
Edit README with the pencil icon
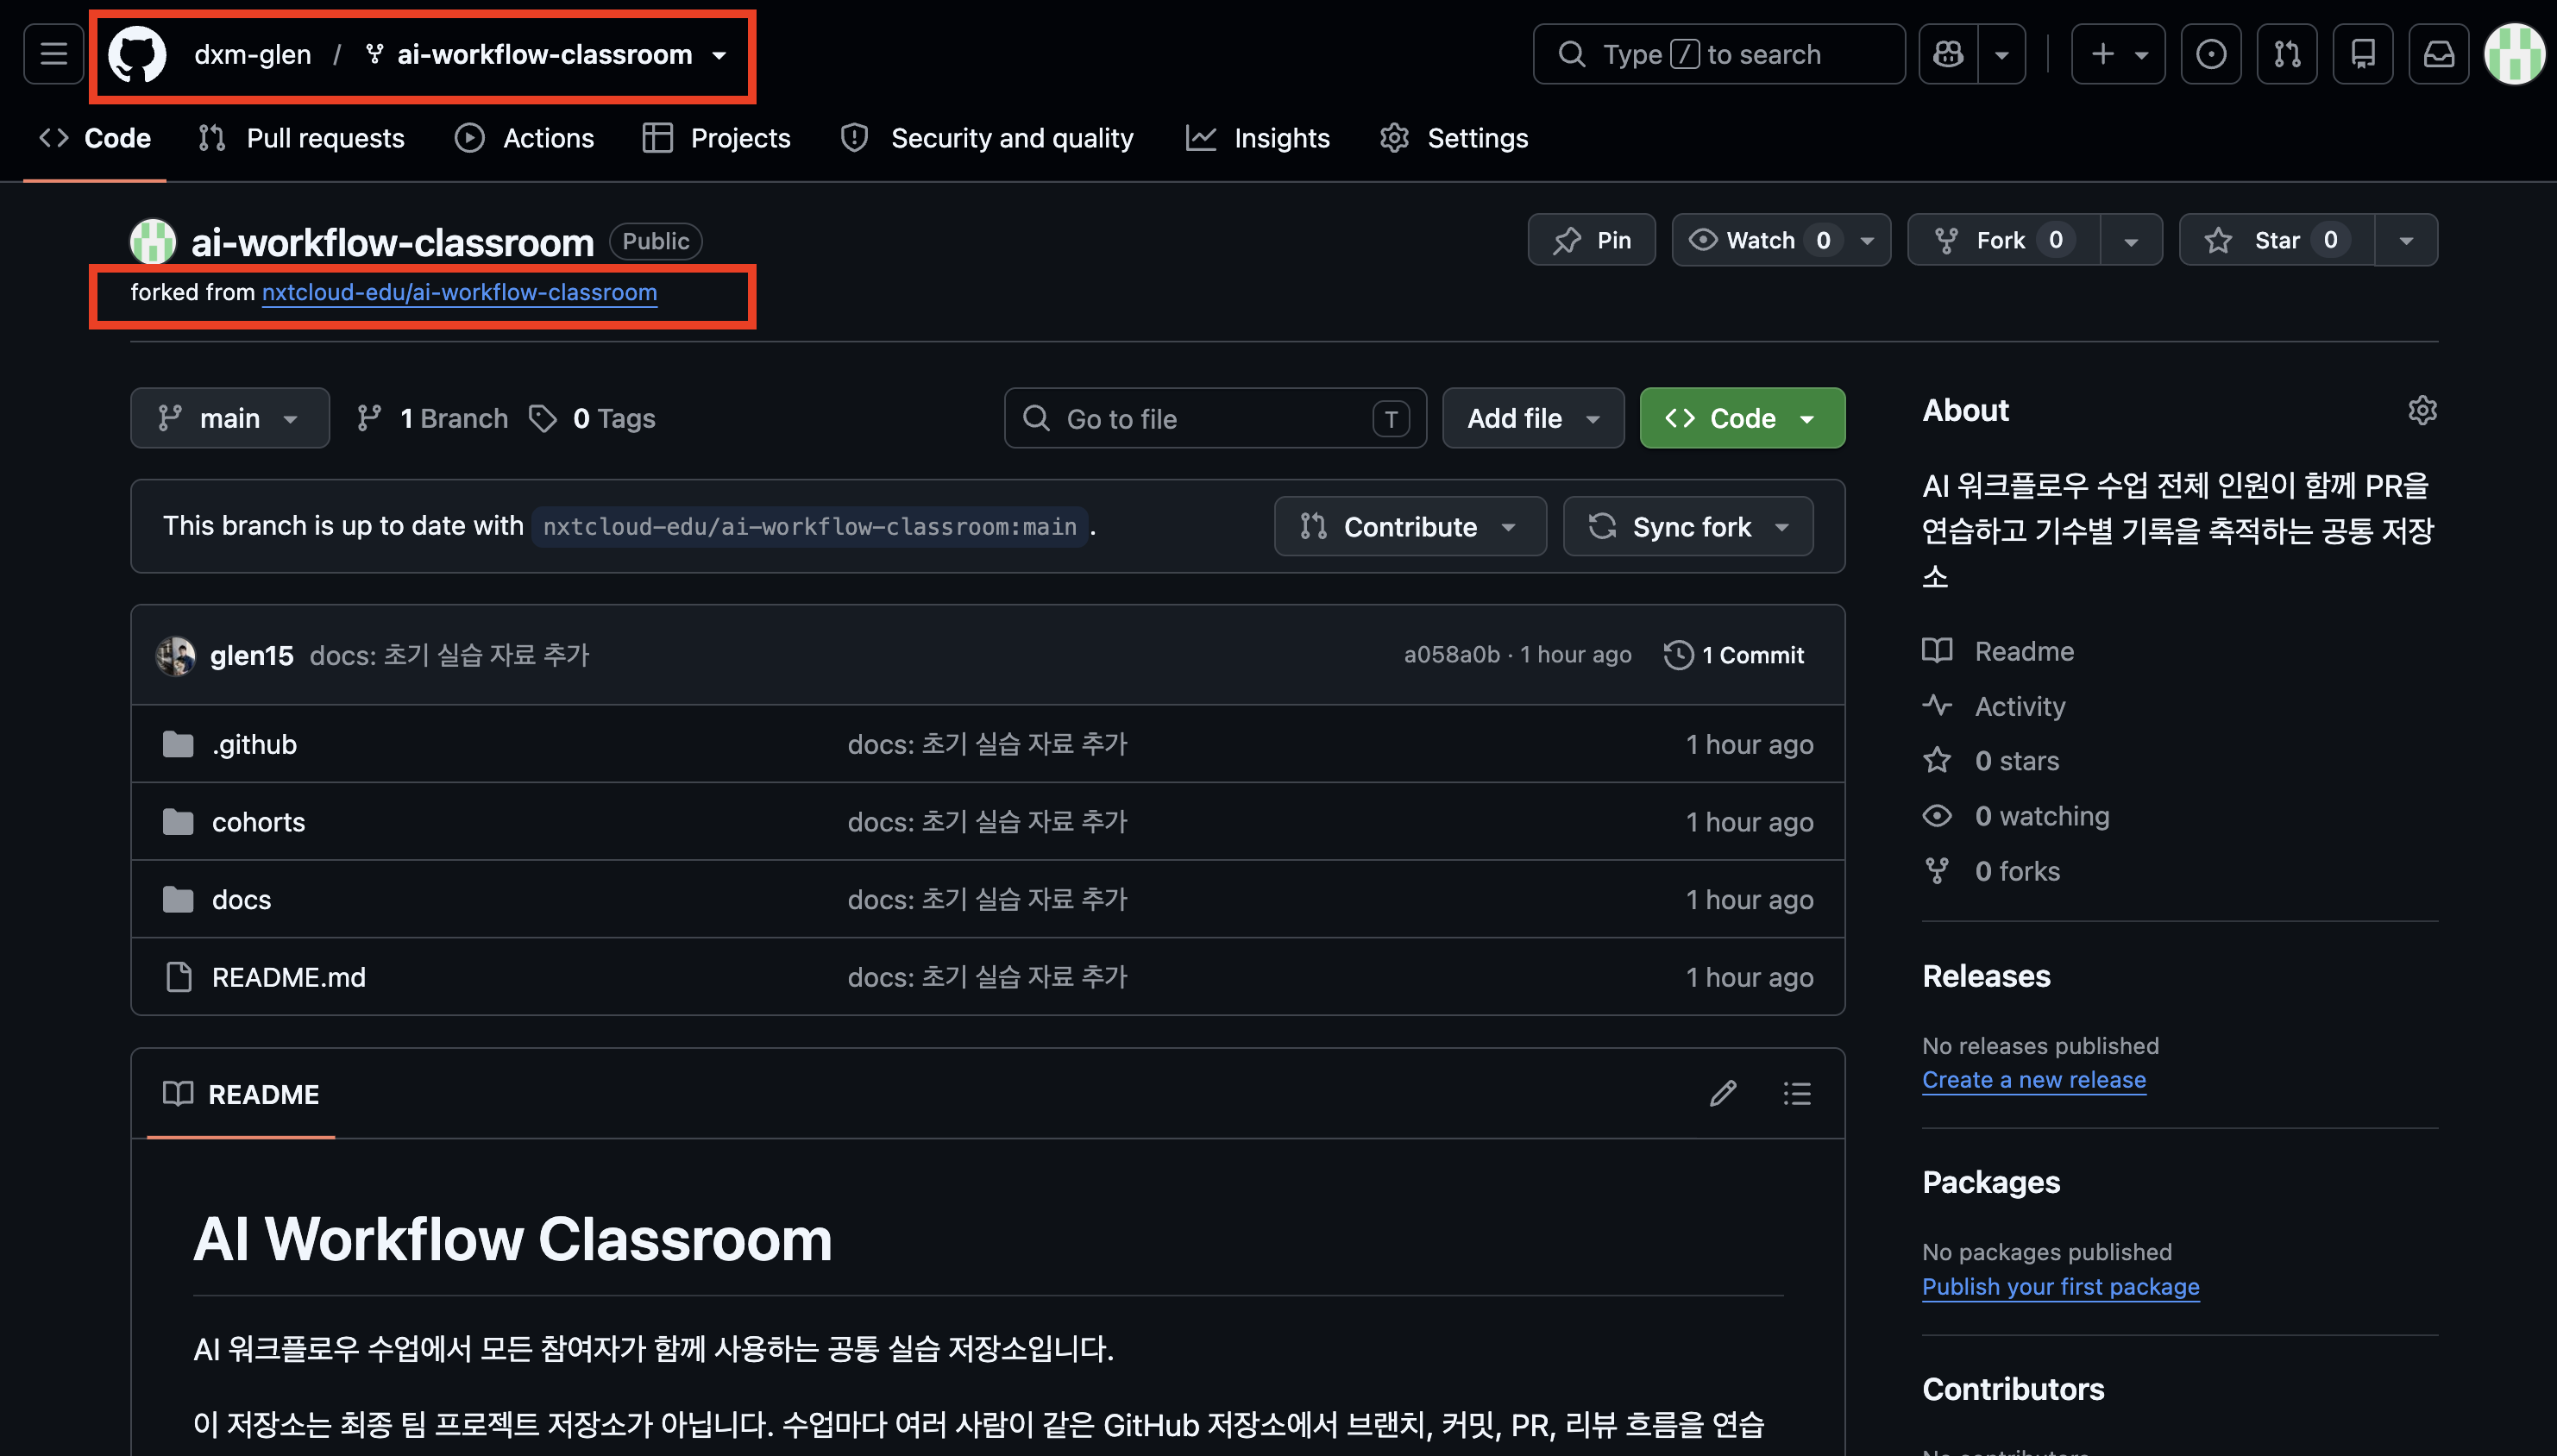[x=1722, y=1094]
